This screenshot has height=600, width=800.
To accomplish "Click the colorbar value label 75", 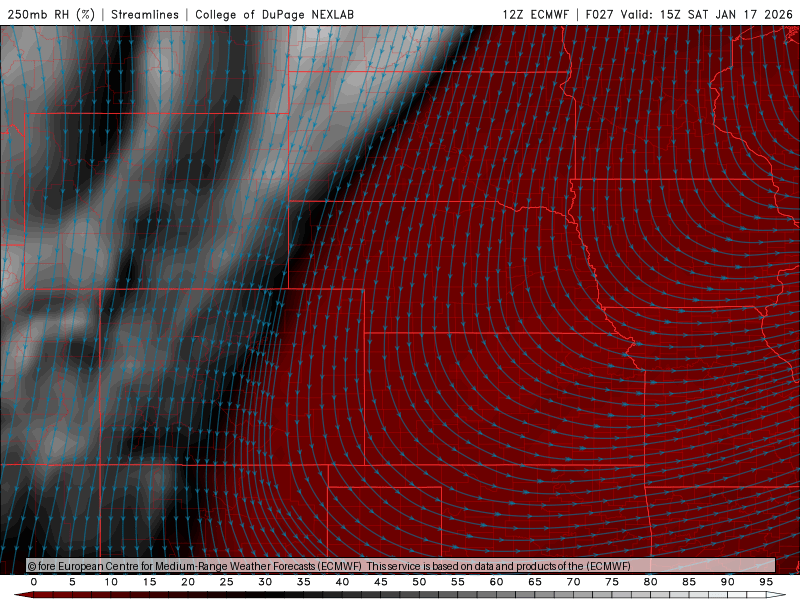I will pyautogui.click(x=612, y=582).
